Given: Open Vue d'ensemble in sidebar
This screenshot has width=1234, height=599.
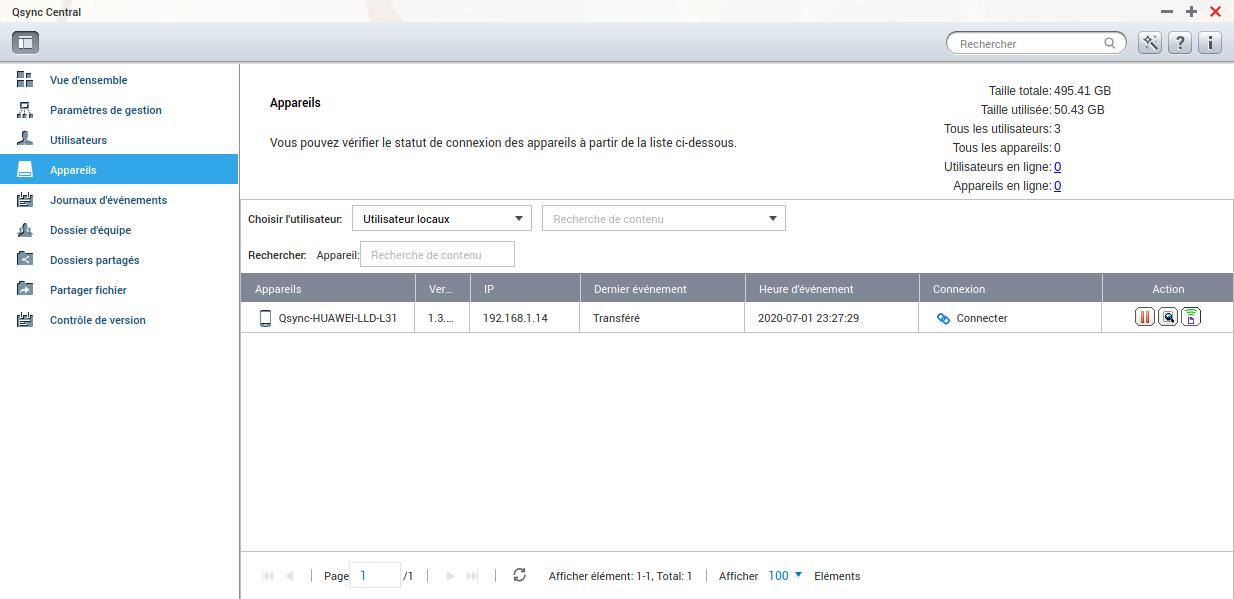Looking at the screenshot, I should pos(88,80).
